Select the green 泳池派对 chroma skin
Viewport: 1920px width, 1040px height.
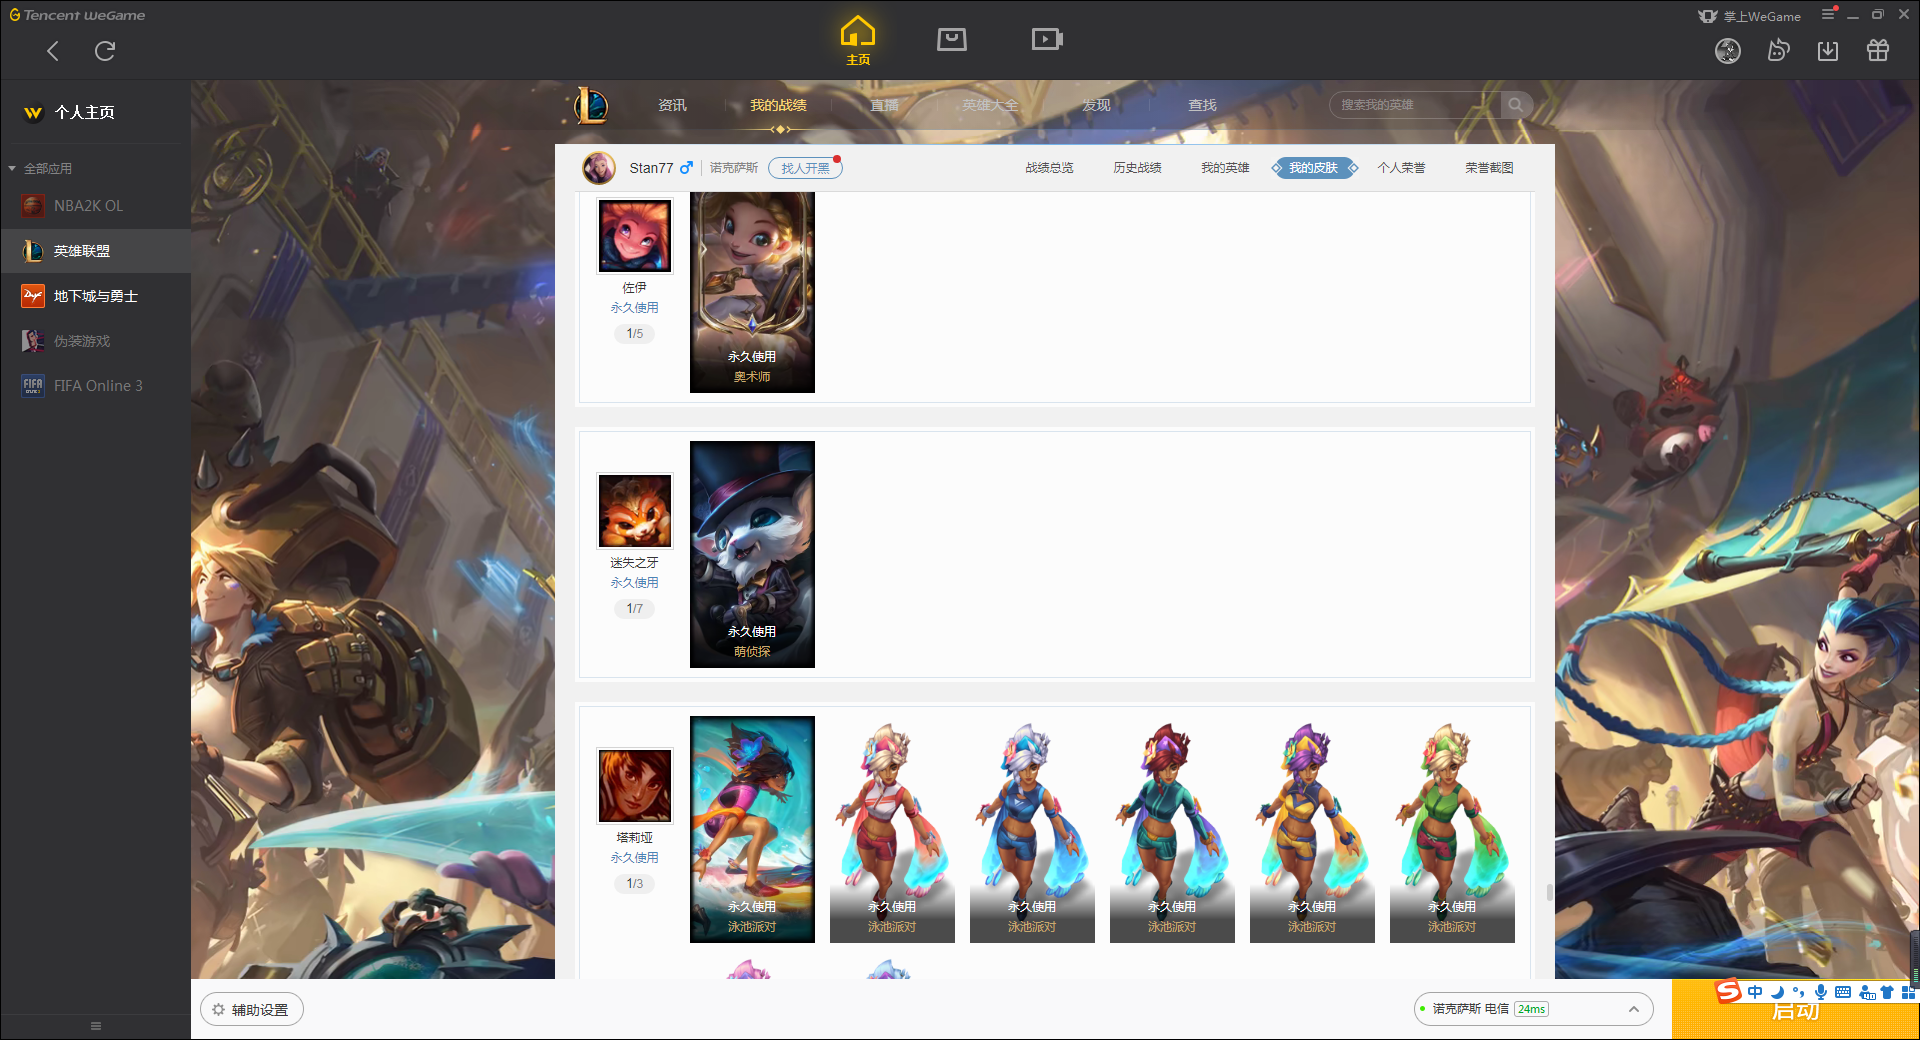pos(1452,829)
